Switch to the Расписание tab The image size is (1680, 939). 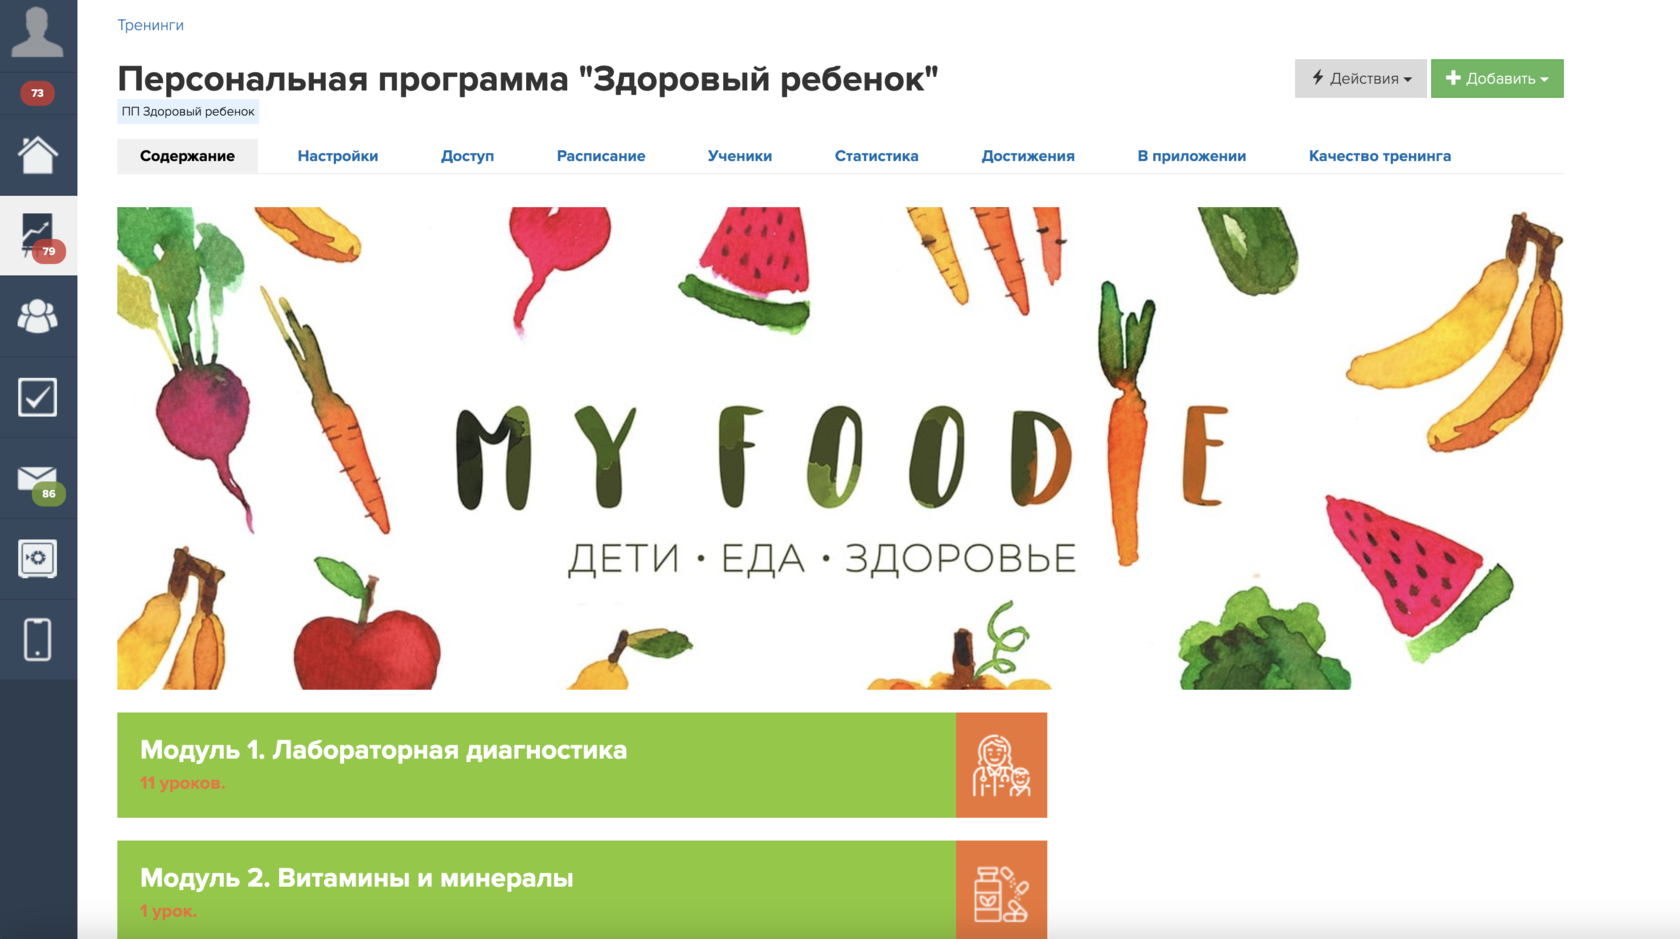[601, 156]
